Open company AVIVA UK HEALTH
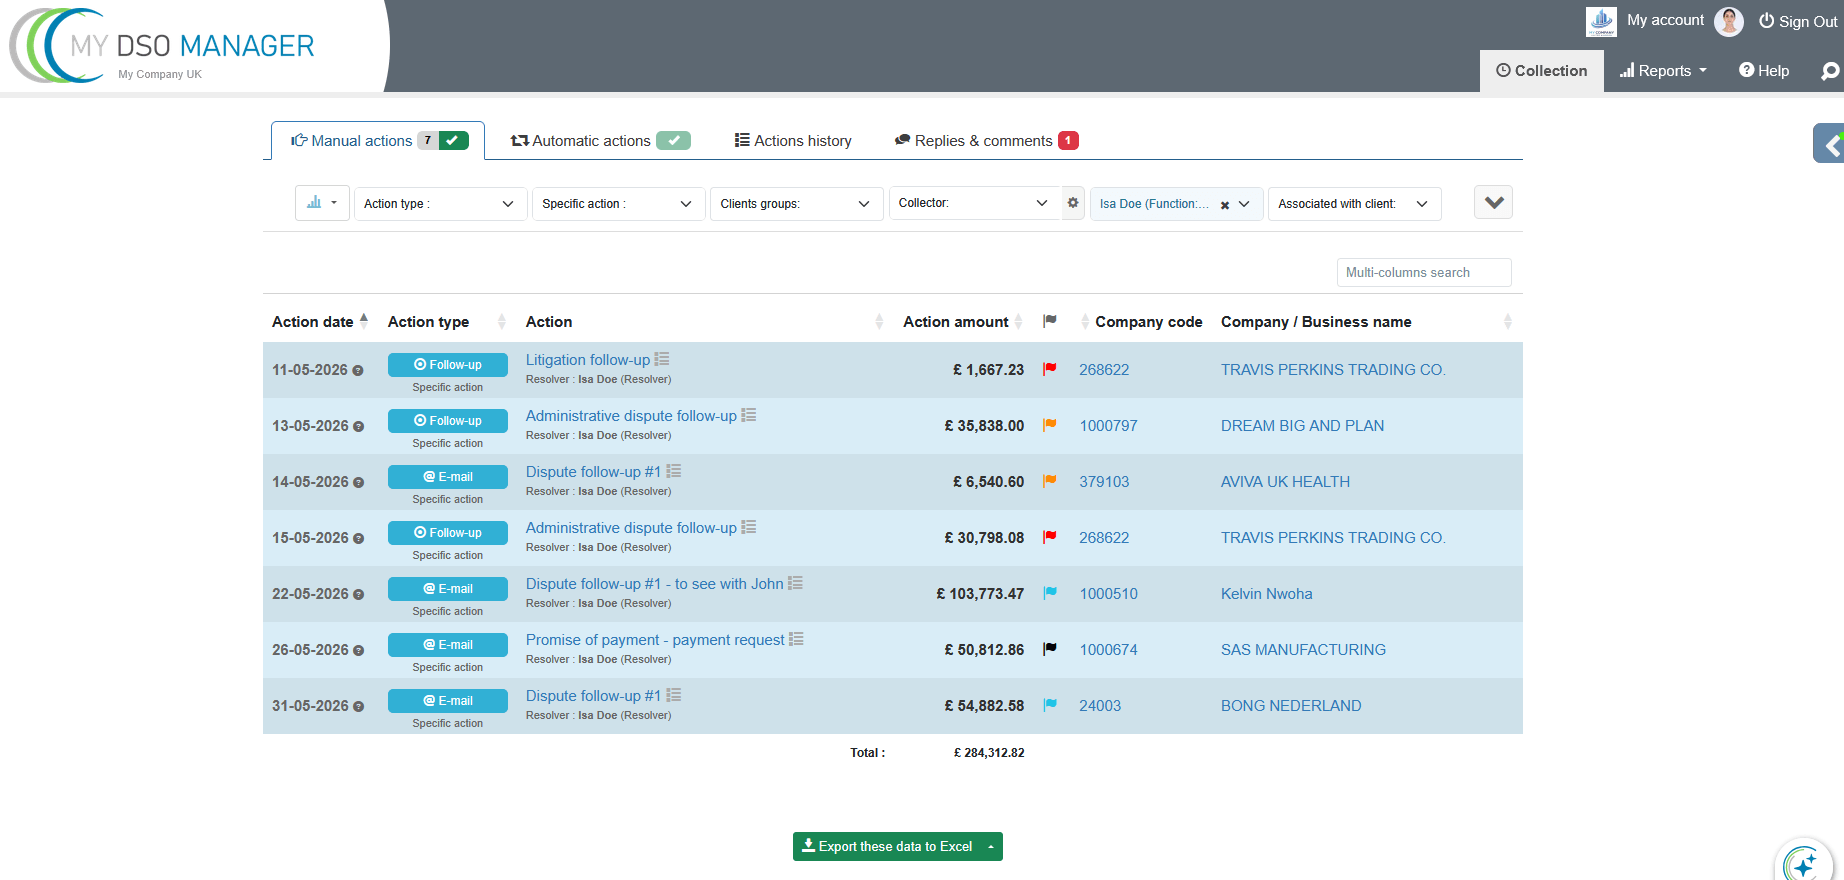The width and height of the screenshot is (1844, 880). coord(1285,482)
